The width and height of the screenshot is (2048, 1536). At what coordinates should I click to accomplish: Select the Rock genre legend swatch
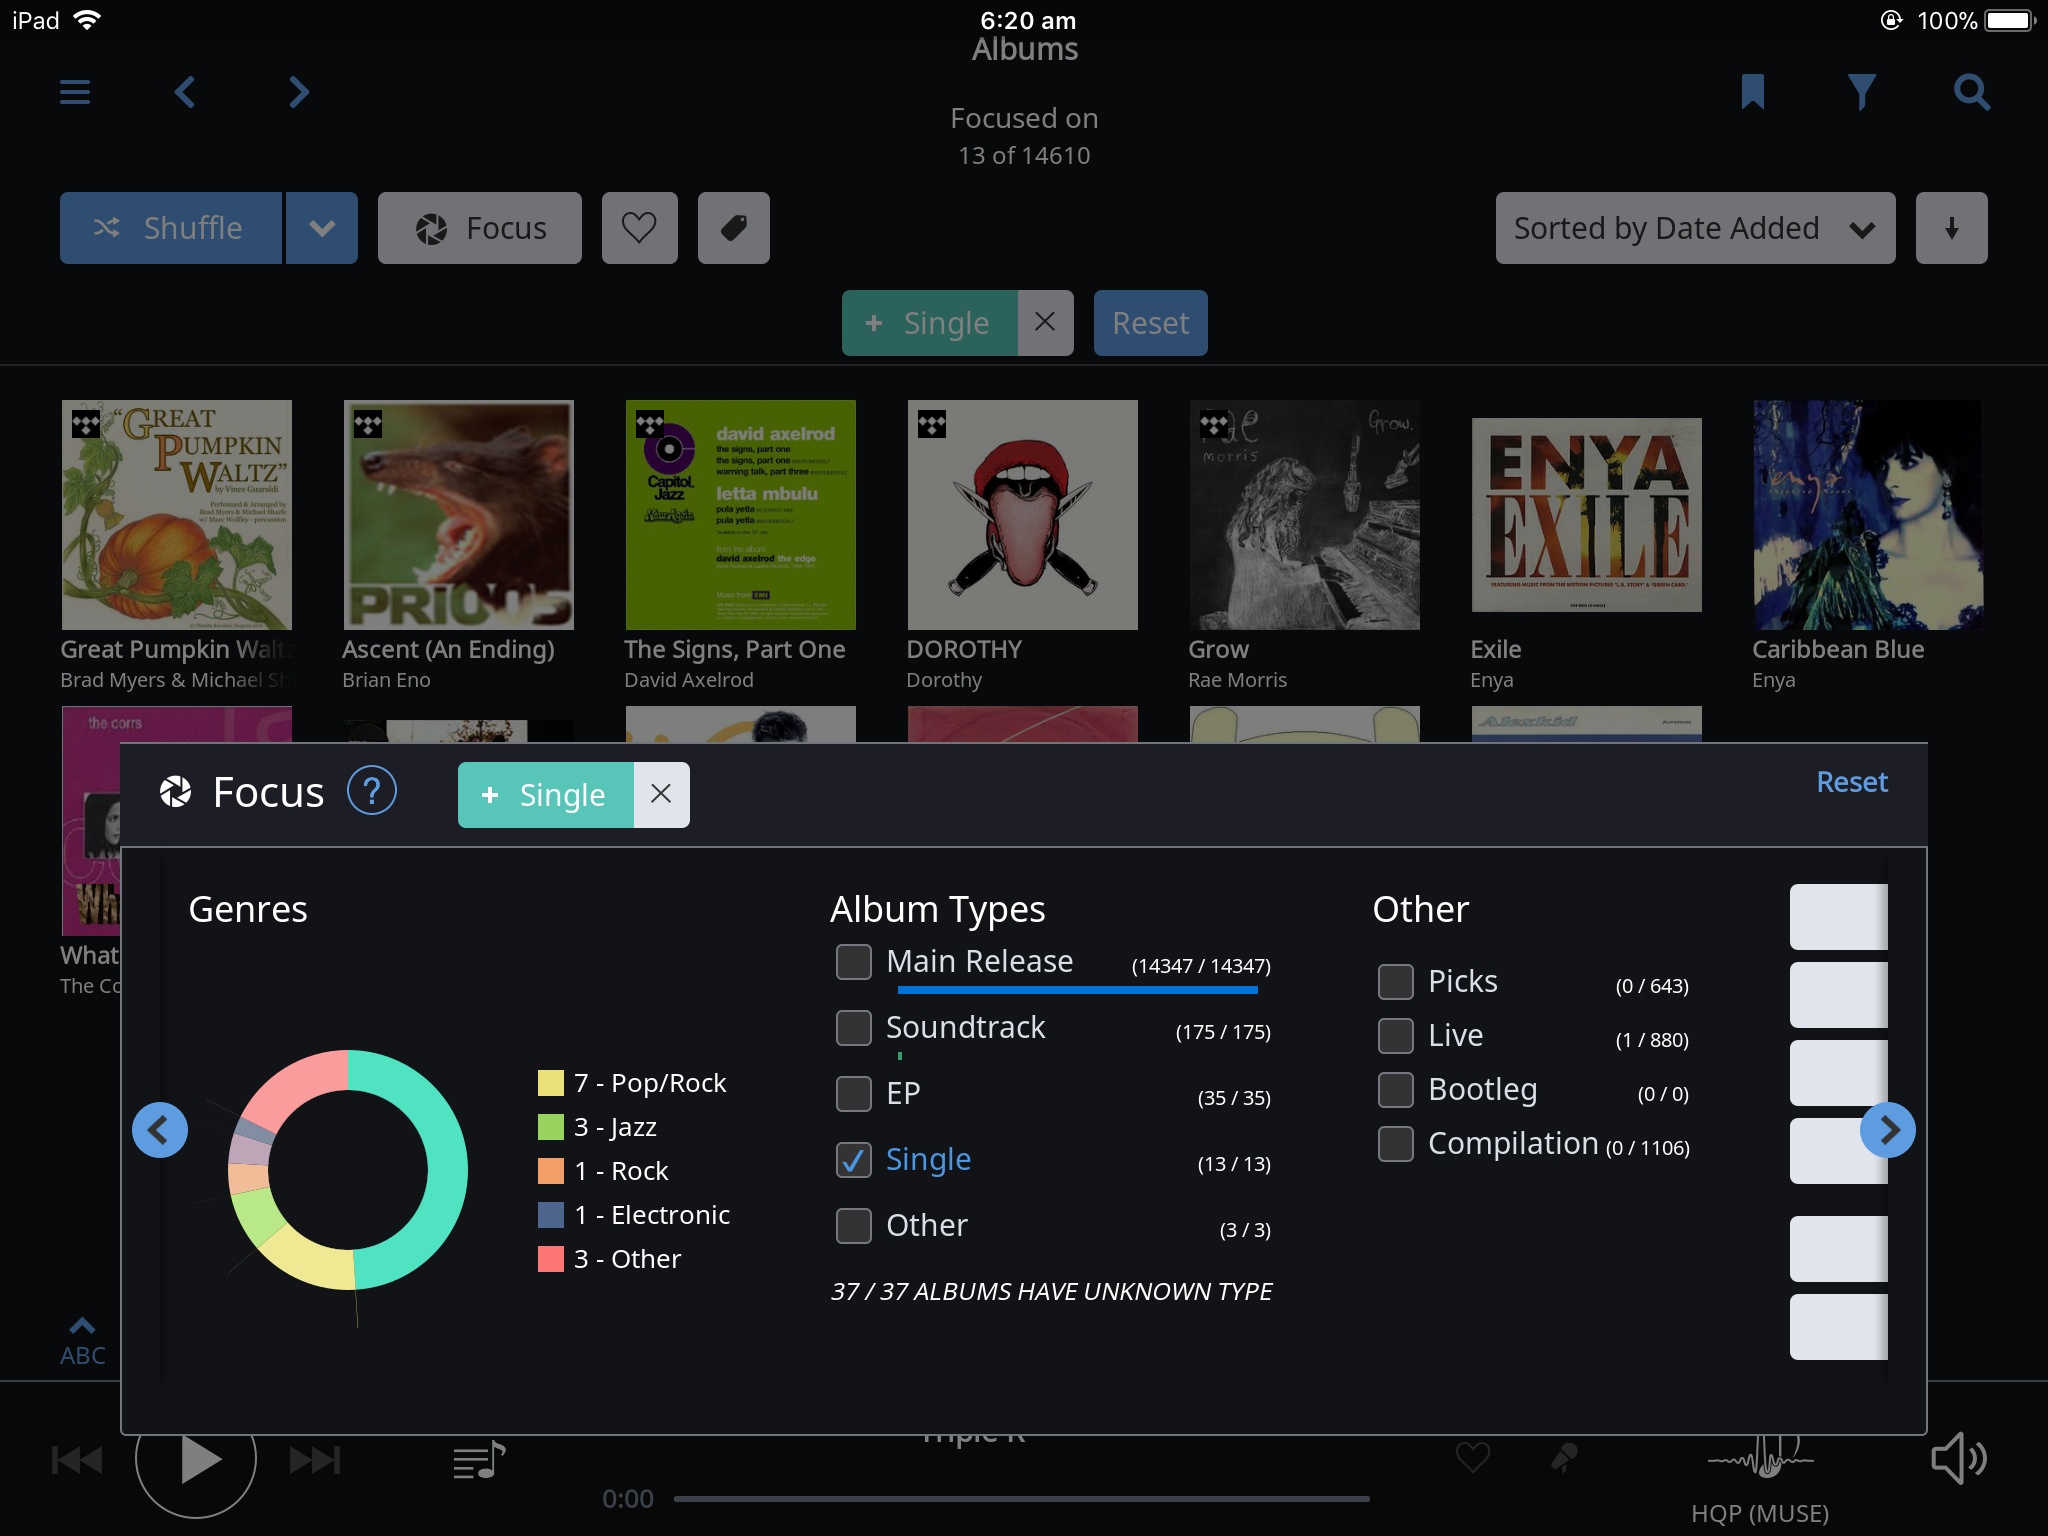(551, 1171)
